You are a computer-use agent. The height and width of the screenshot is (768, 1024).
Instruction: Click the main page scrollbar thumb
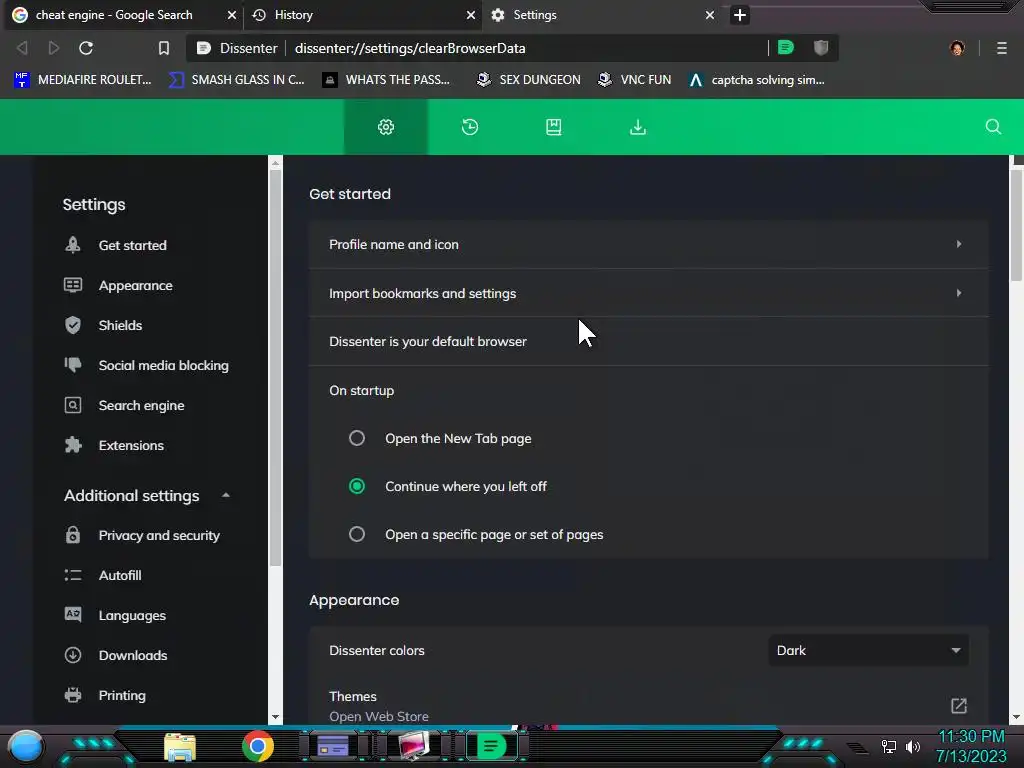pos(1016,225)
